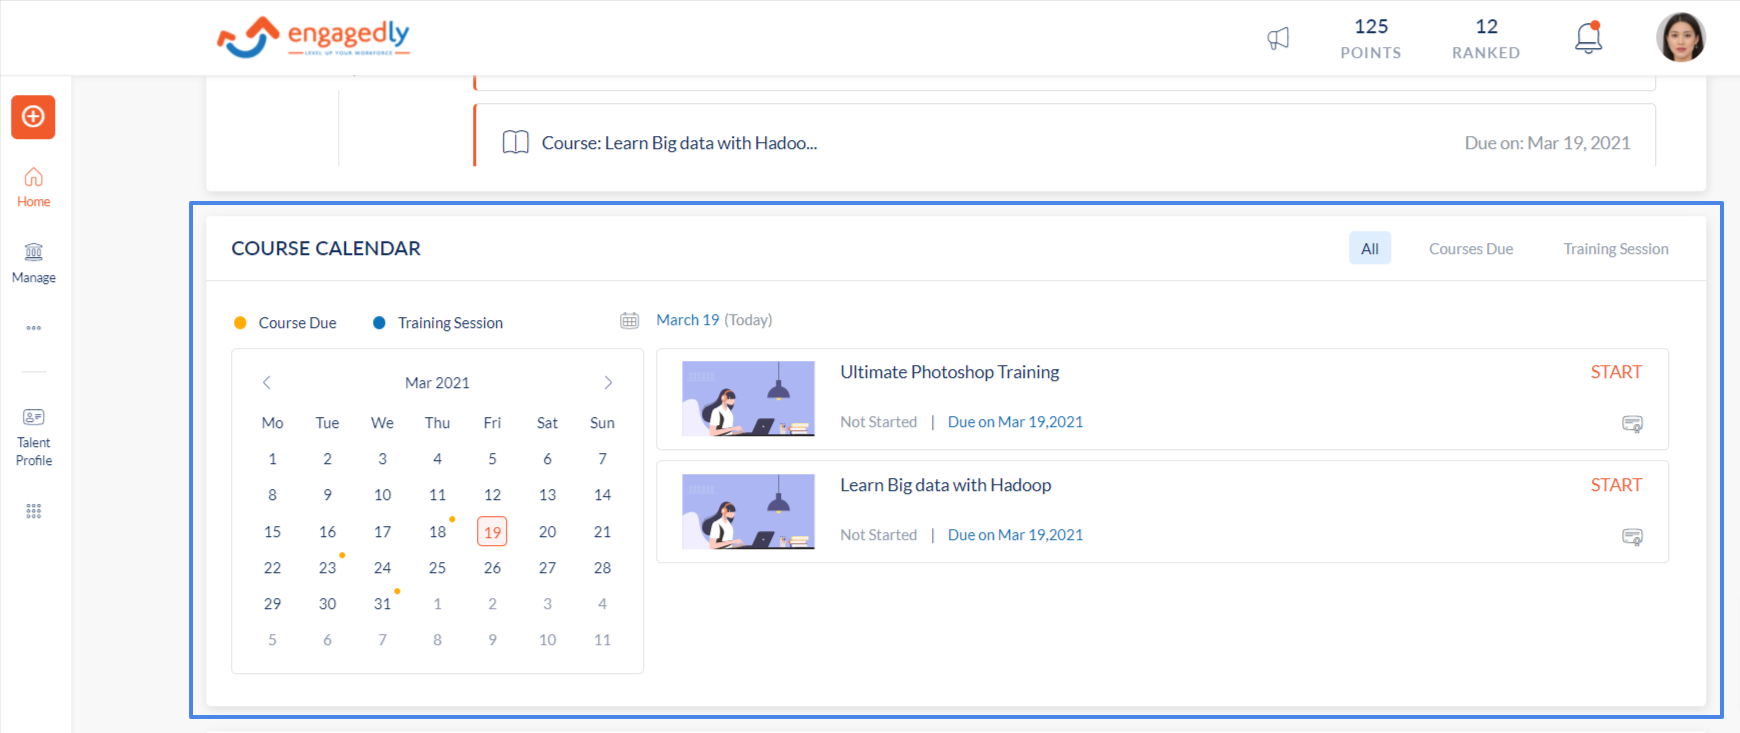This screenshot has height=733, width=1740.
Task: Click the three-dot more sidebar icon
Action: (x=34, y=328)
